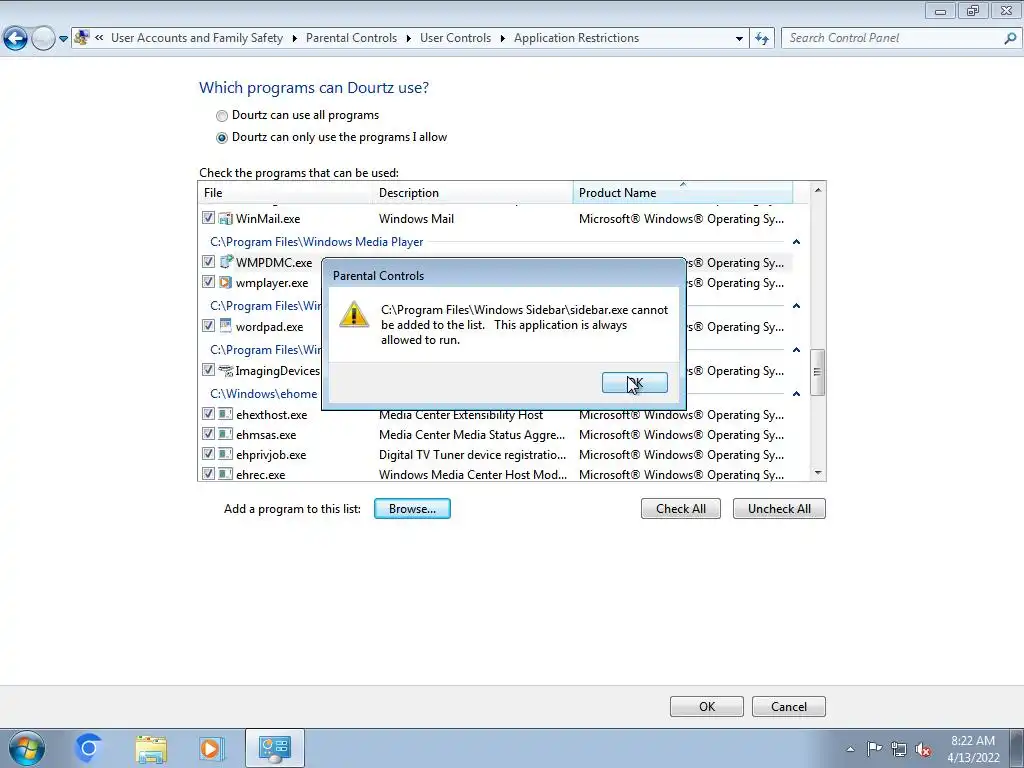Click the search magnifier icon
The height and width of the screenshot is (768, 1024).
[1010, 38]
